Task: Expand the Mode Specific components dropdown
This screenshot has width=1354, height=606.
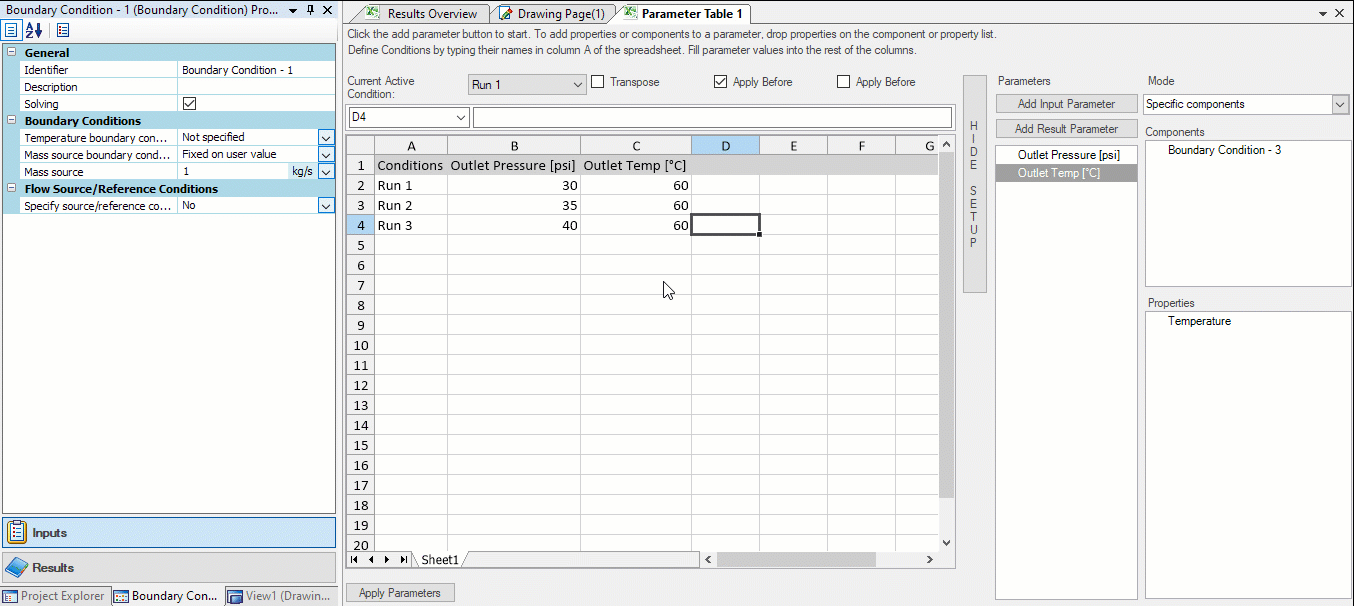Action: pos(1340,104)
